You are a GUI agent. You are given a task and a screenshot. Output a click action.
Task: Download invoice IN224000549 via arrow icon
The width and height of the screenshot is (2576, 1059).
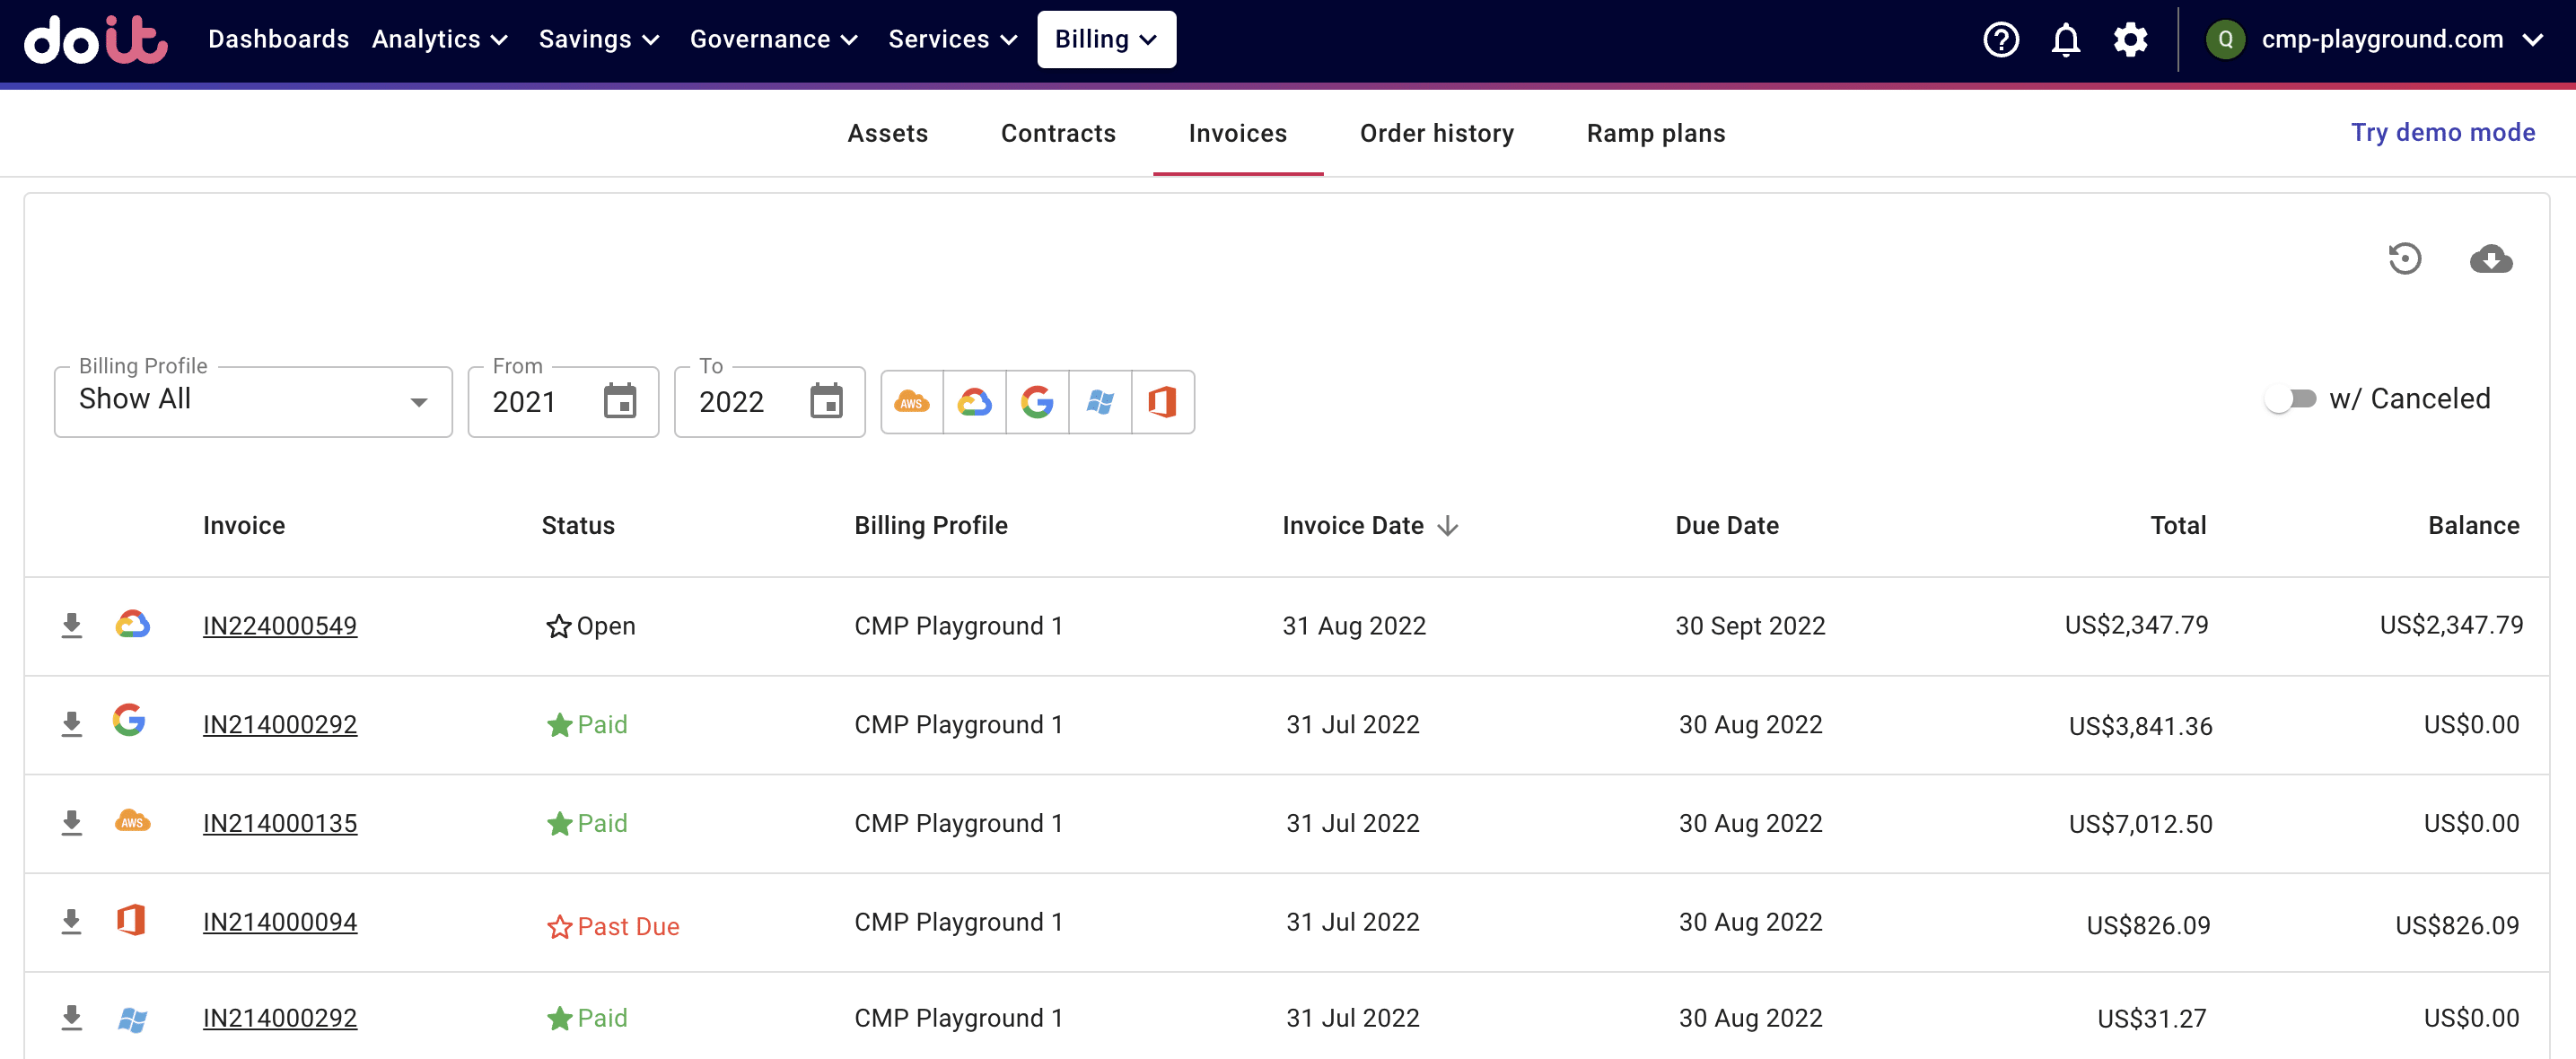pyautogui.click(x=71, y=625)
